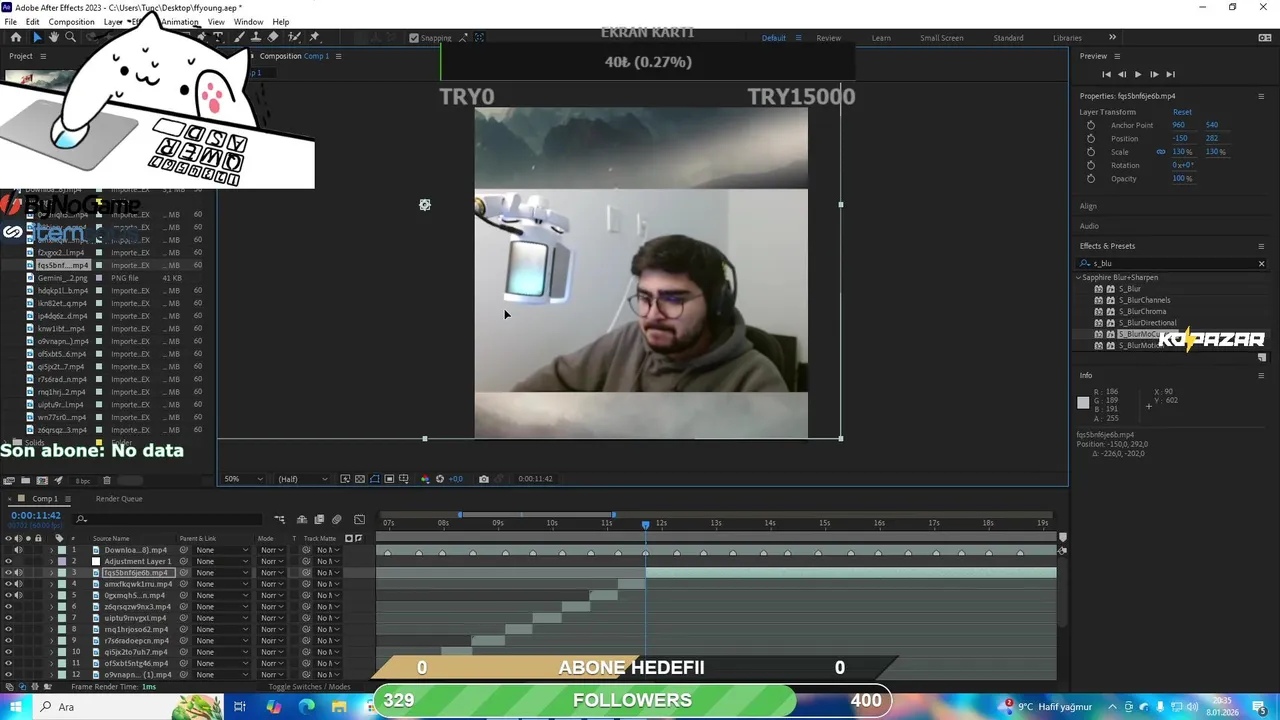Go to the Home workspace icon
The height and width of the screenshot is (720, 1280).
[16, 37]
